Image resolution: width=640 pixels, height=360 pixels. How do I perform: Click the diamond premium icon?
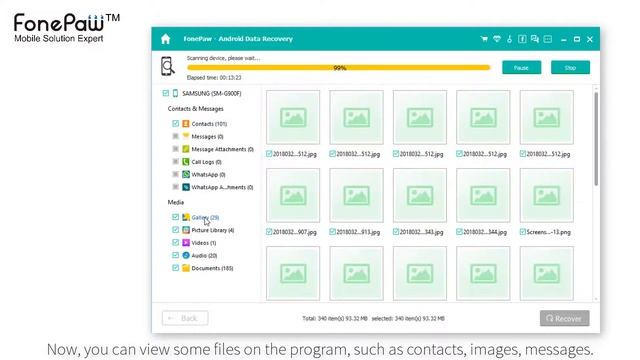click(x=497, y=39)
